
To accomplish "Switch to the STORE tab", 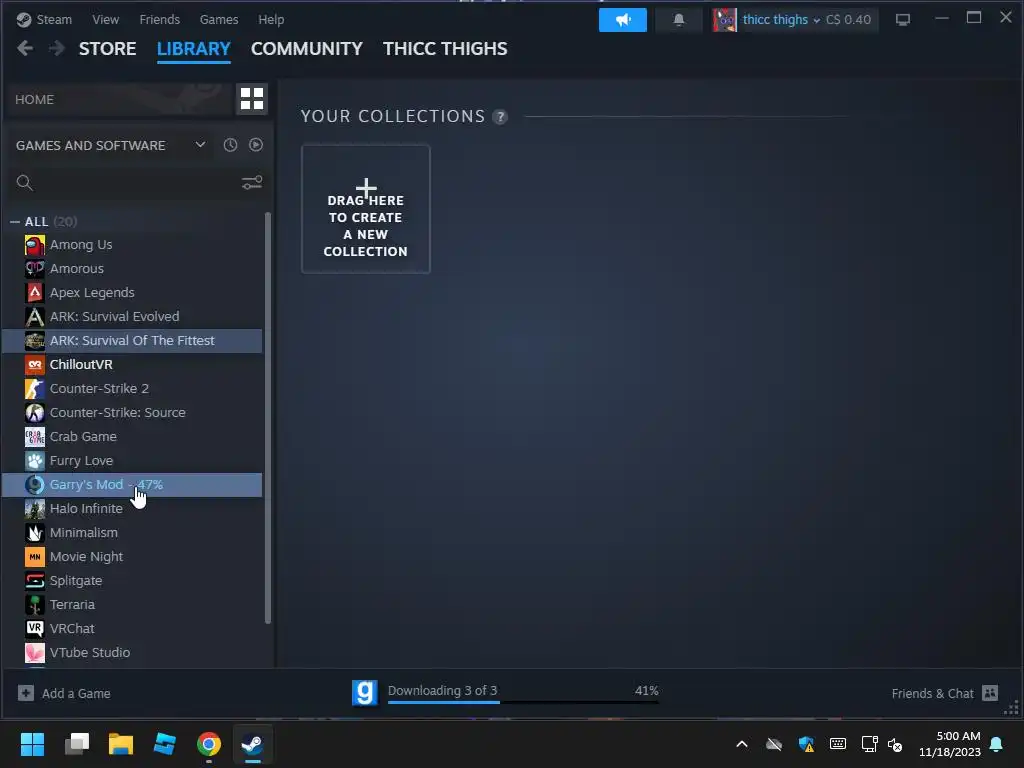I will point(108,49).
